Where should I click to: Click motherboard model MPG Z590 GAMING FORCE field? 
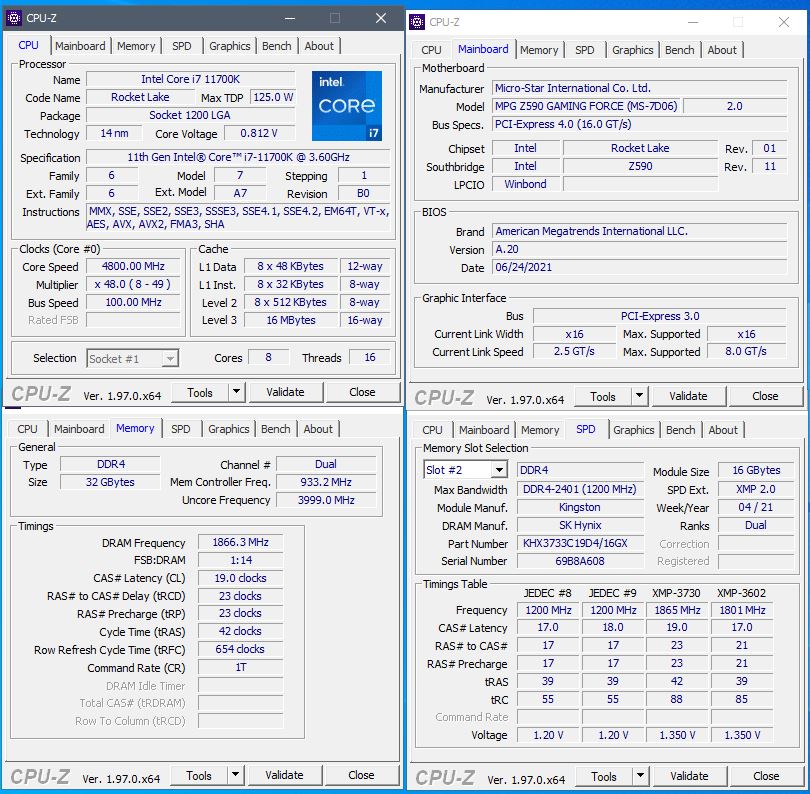[586, 106]
